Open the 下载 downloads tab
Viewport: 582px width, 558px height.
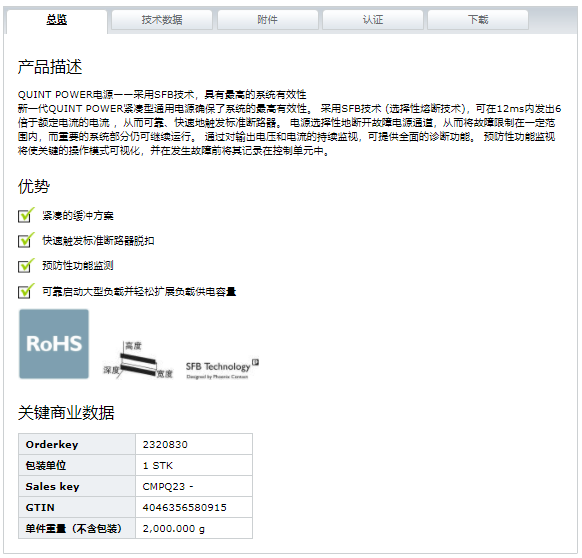[478, 20]
